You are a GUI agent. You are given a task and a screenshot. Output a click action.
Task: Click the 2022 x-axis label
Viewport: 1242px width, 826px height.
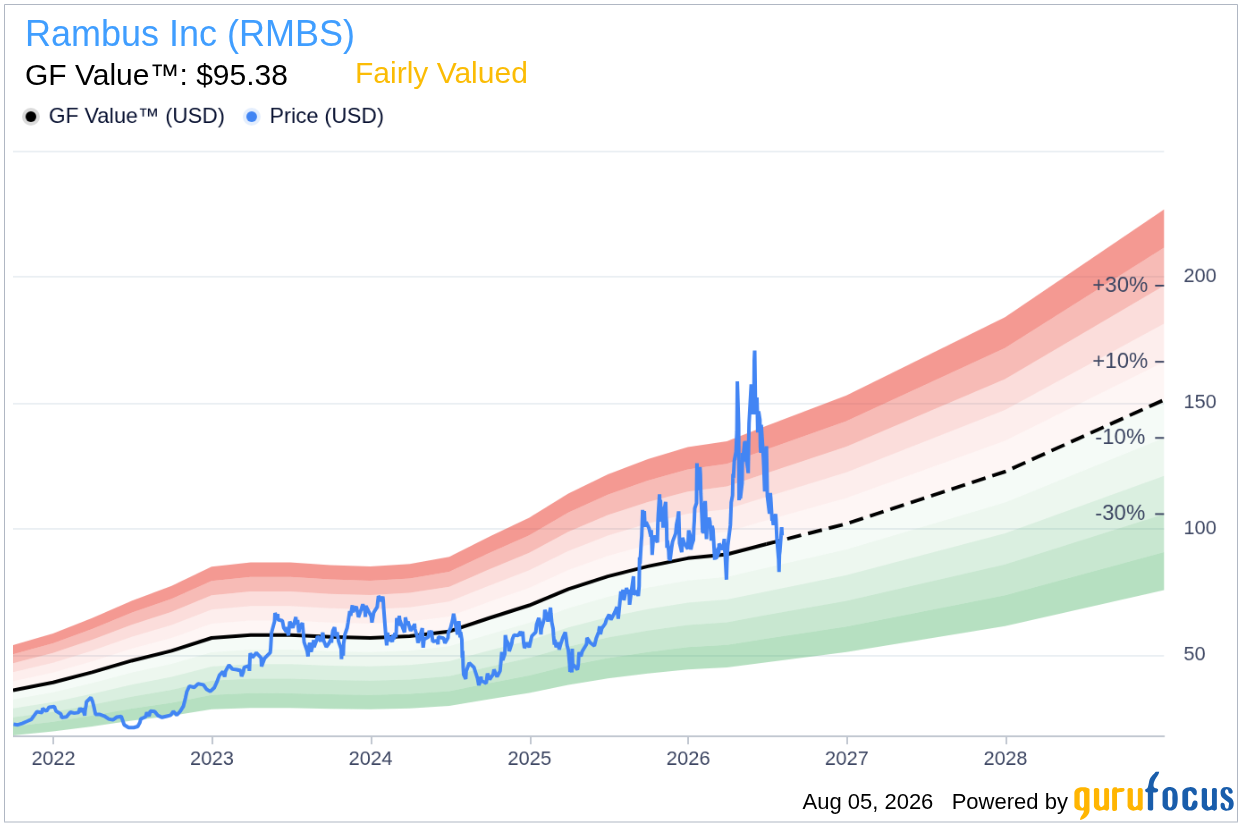(53, 758)
